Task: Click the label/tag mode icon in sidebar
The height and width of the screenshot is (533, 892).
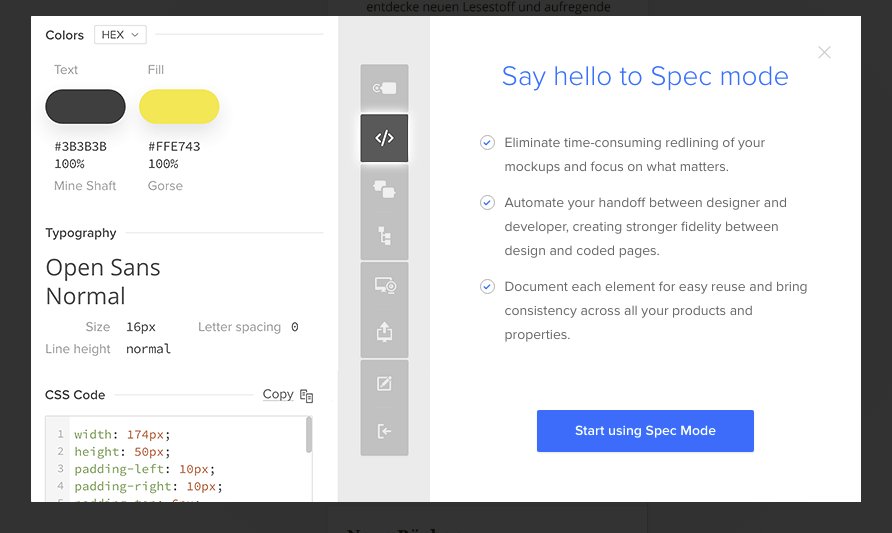Action: (384, 88)
